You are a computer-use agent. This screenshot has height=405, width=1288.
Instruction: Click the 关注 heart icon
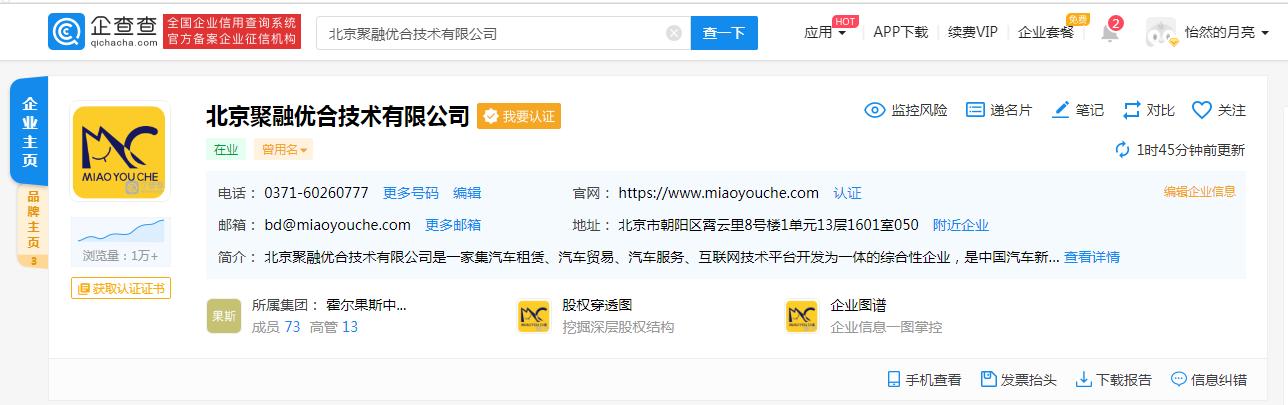[1201, 110]
